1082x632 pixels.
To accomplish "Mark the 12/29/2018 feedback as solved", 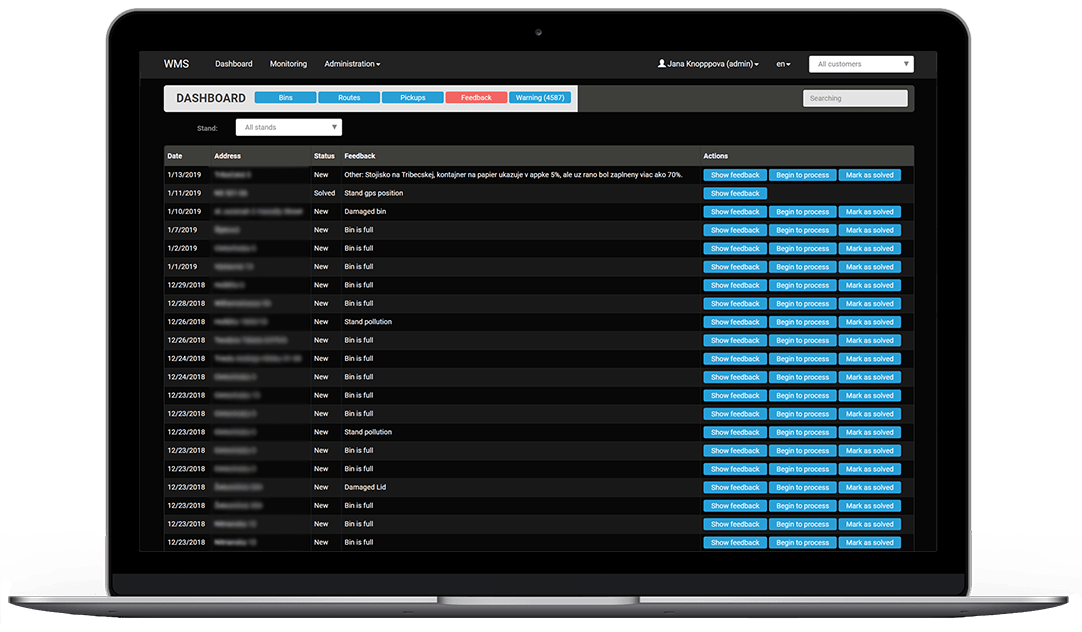I will [869, 286].
